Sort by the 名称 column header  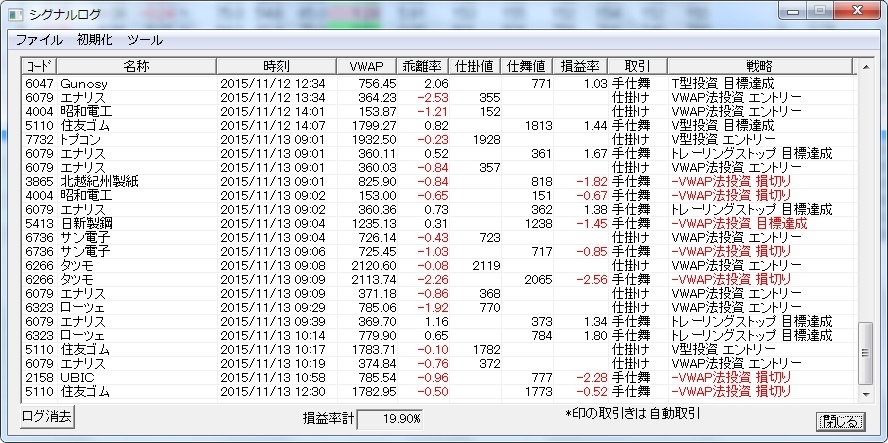(136, 66)
